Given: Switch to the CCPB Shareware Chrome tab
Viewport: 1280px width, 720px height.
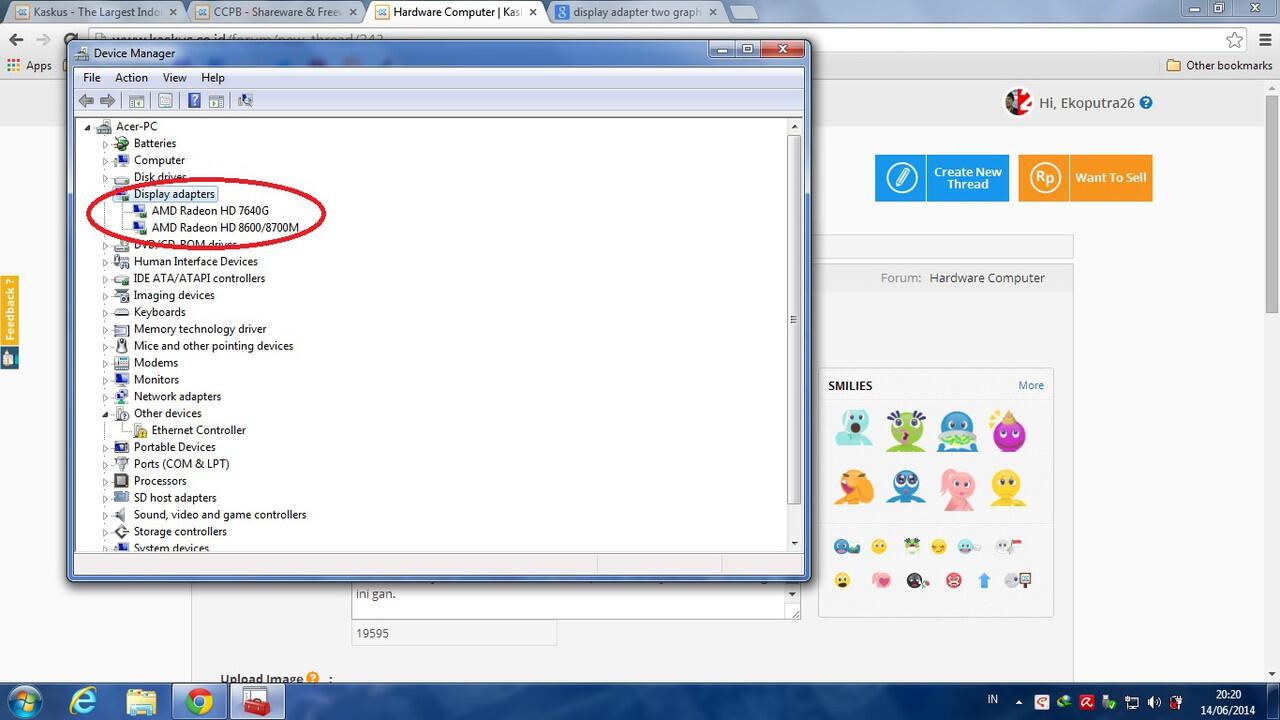Looking at the screenshot, I should click(275, 12).
